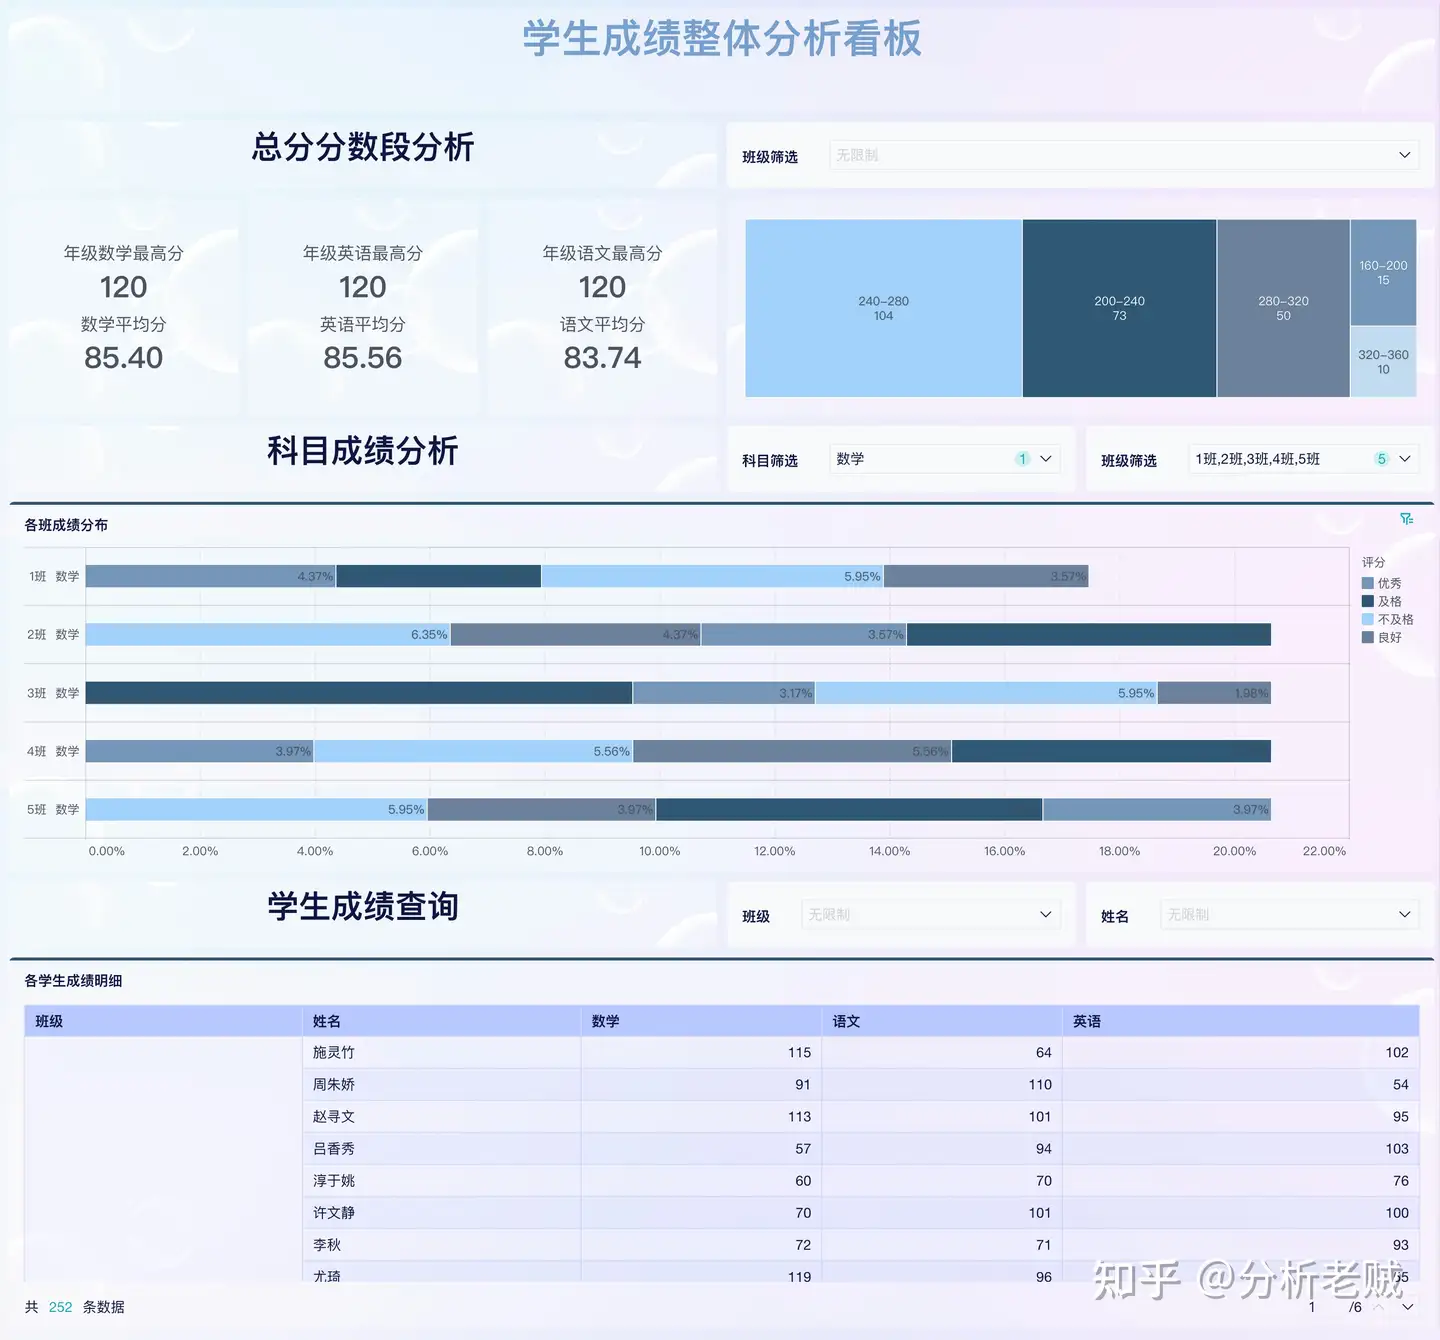Click 1班 bar segment labeled 3.57%
1440x1340 pixels.
tap(986, 576)
